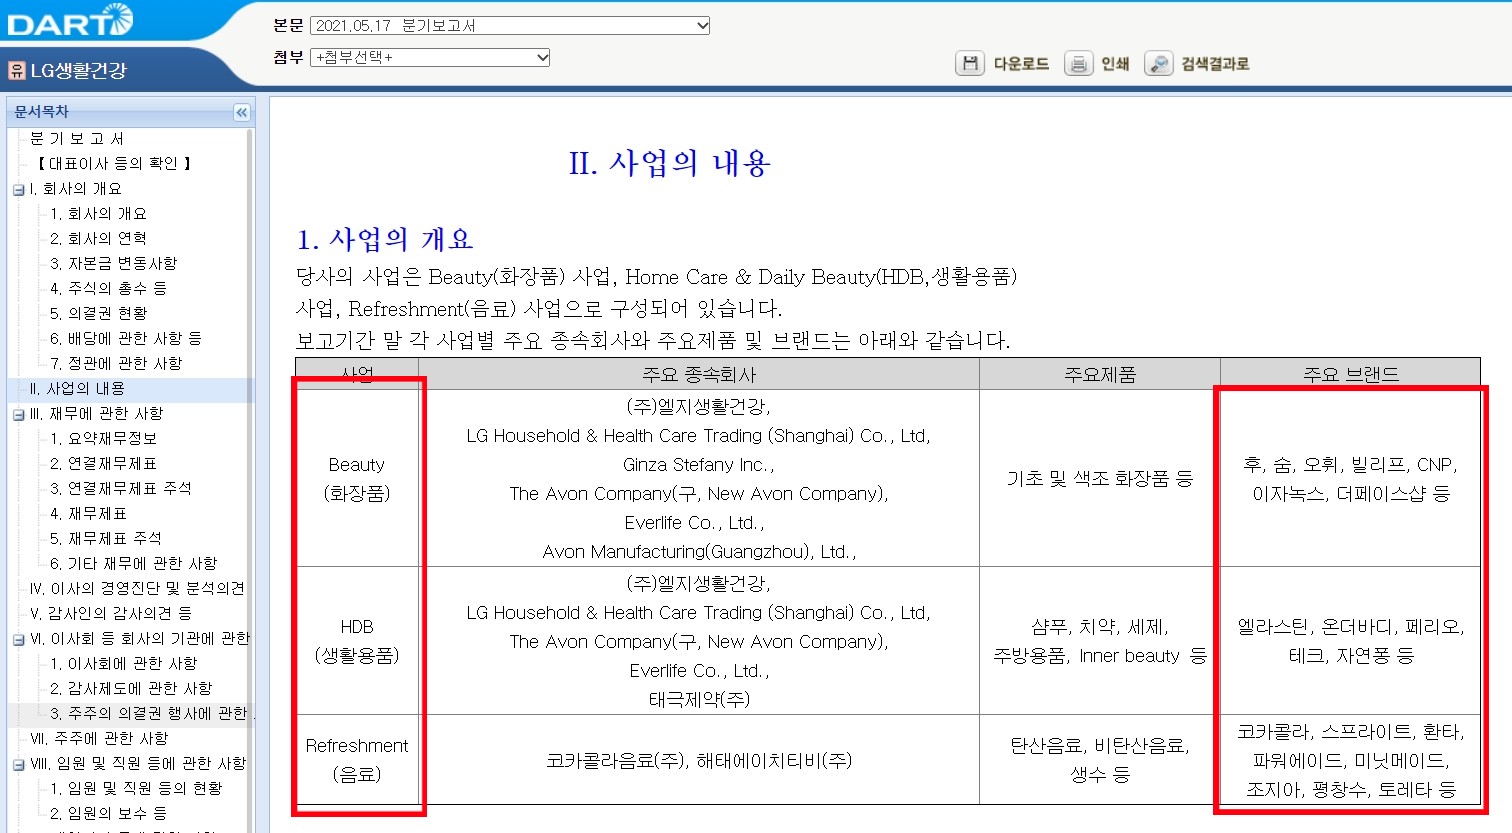Click 엘라스틴, 온더바디, 페리오 brand cell

[x=1350, y=641]
